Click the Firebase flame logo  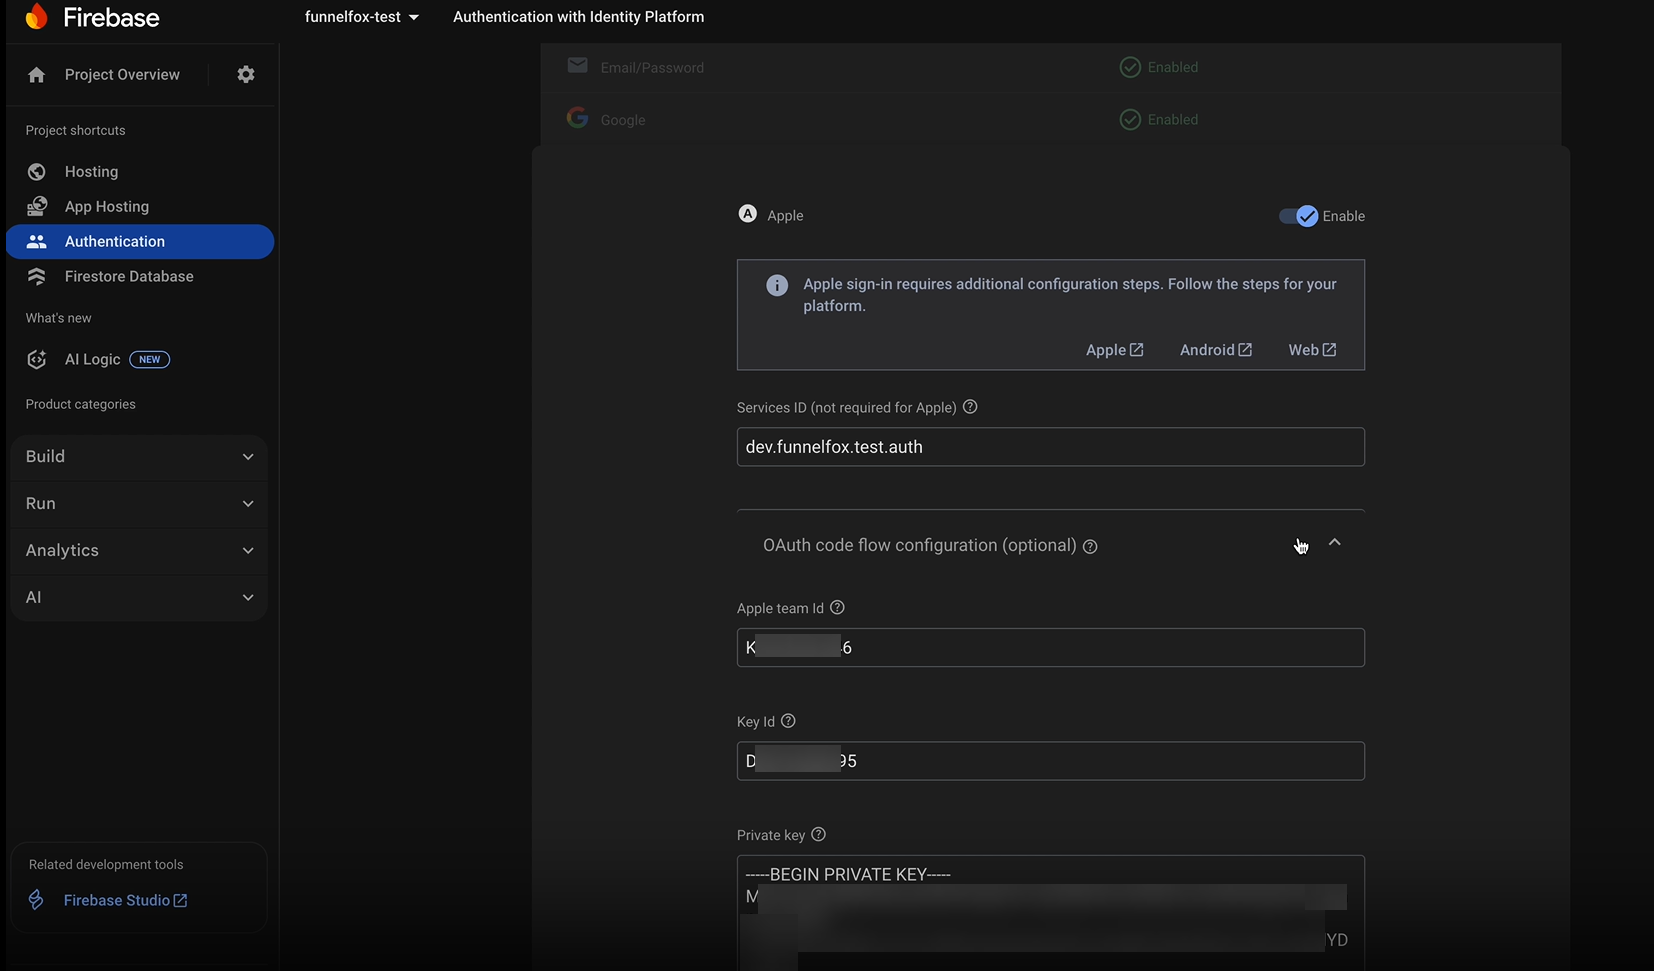(37, 16)
